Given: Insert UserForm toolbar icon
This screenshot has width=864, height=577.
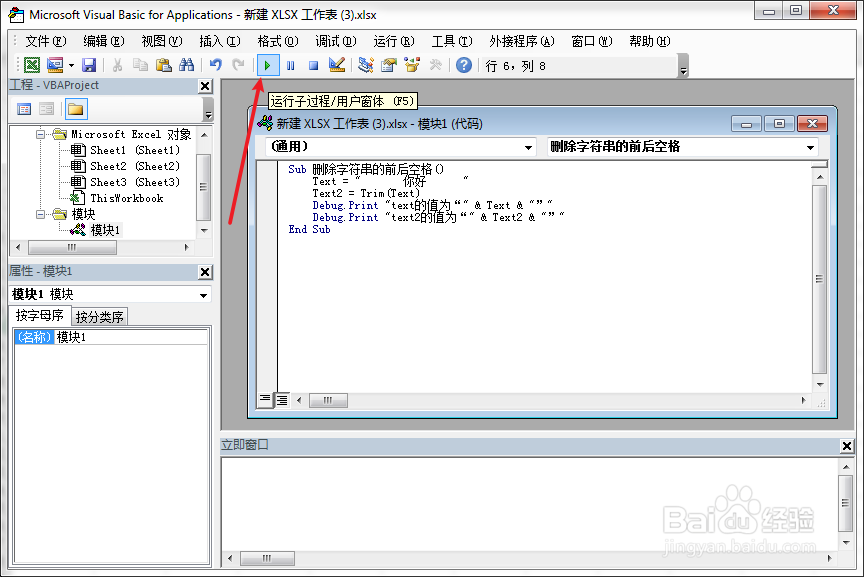Looking at the screenshot, I should [x=55, y=65].
